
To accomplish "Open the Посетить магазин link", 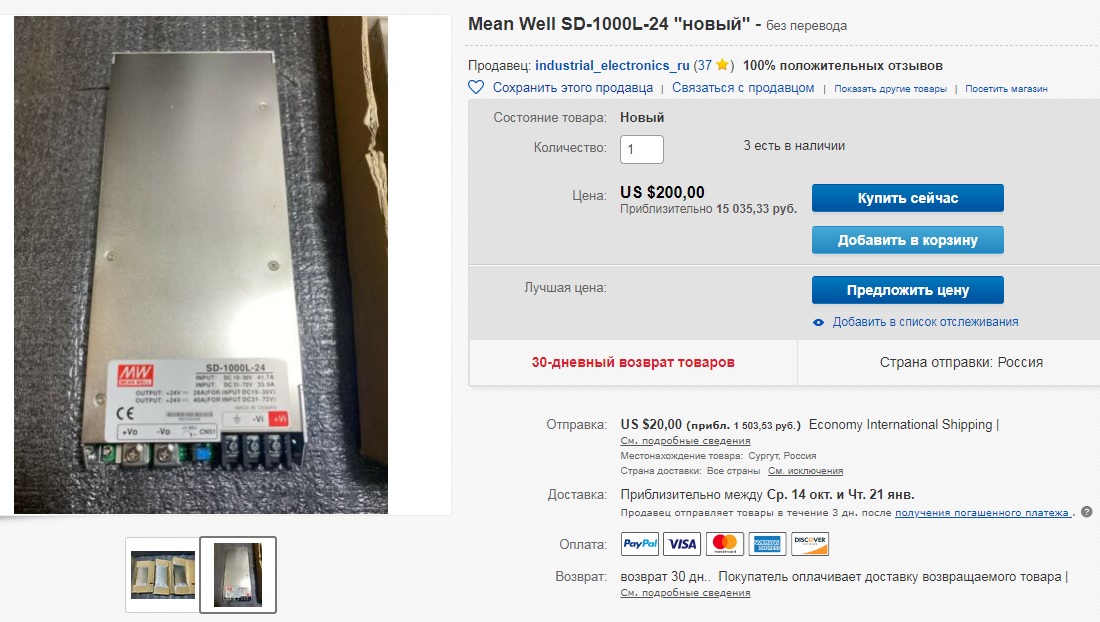I will 1006,88.
